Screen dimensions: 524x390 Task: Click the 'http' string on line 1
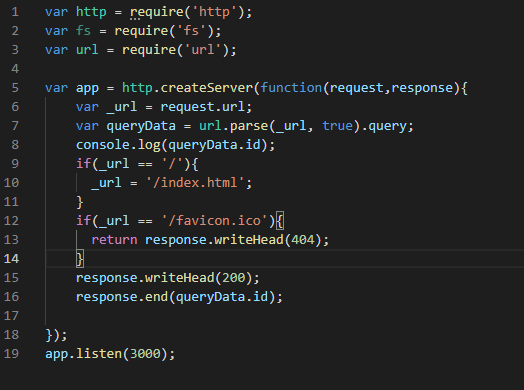pyautogui.click(x=214, y=12)
